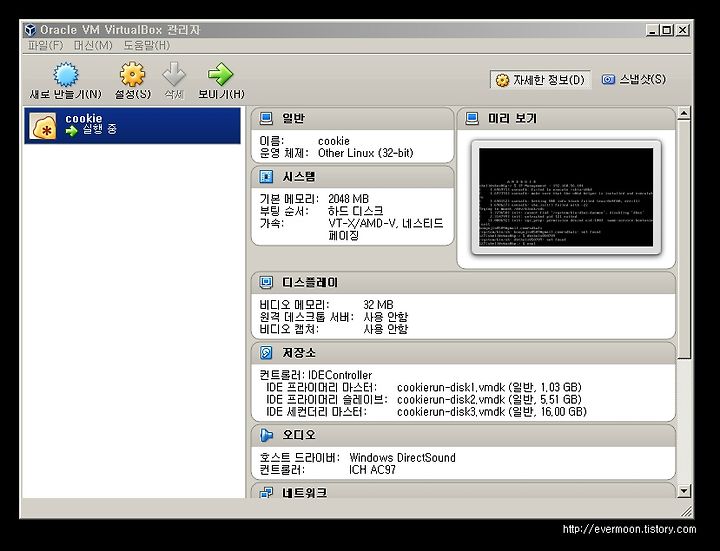Click Other Linux (32-bit) OS value
This screenshot has height=551, width=720.
coord(366,153)
